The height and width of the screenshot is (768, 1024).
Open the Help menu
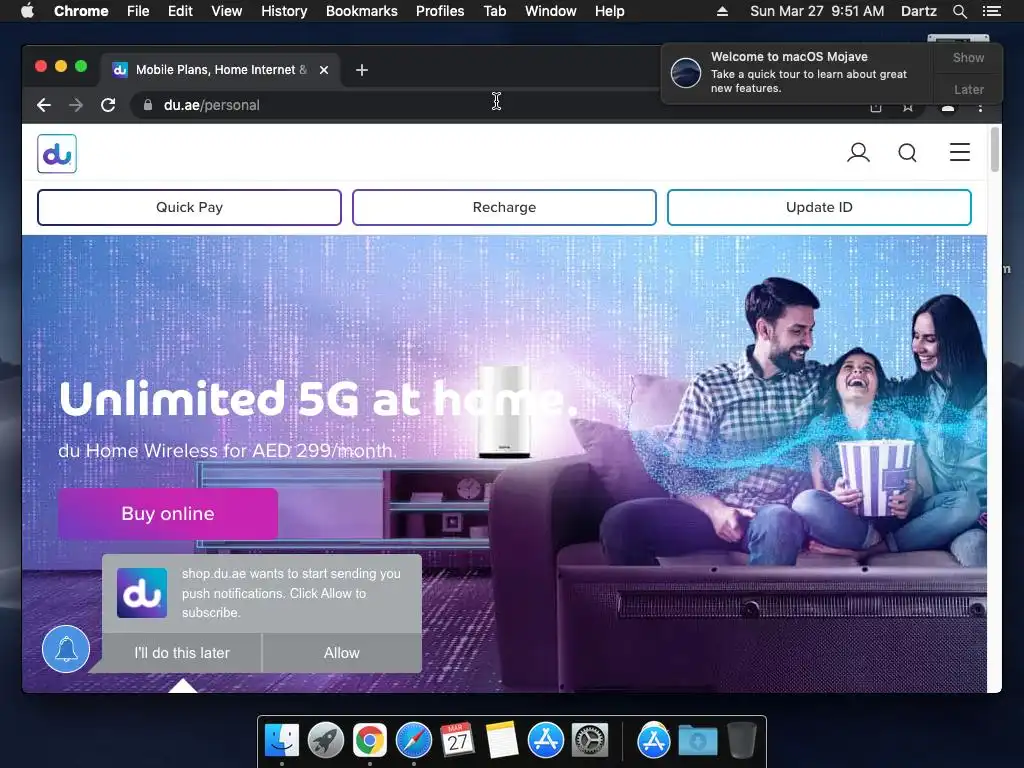[x=609, y=11]
